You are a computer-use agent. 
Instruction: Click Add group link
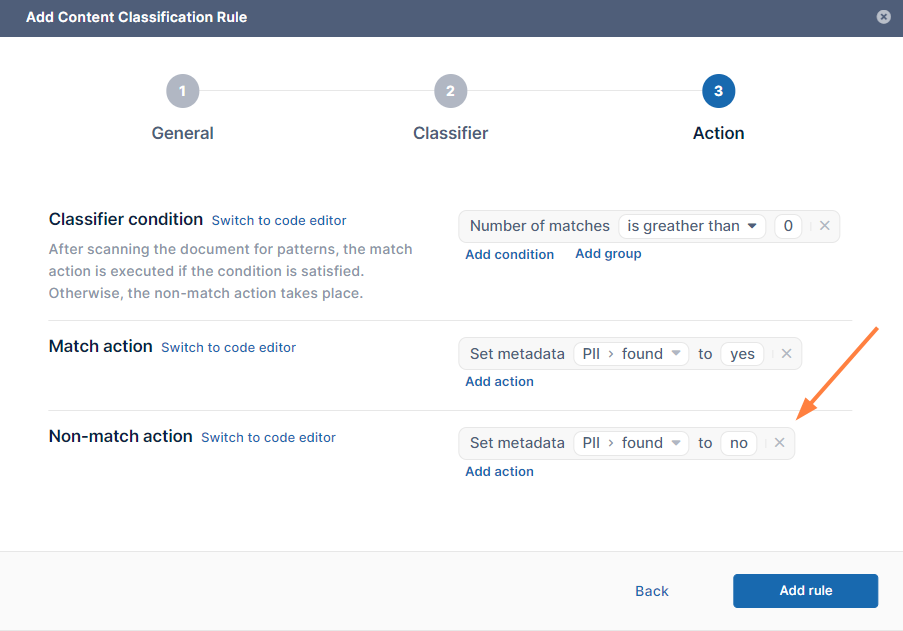608,254
